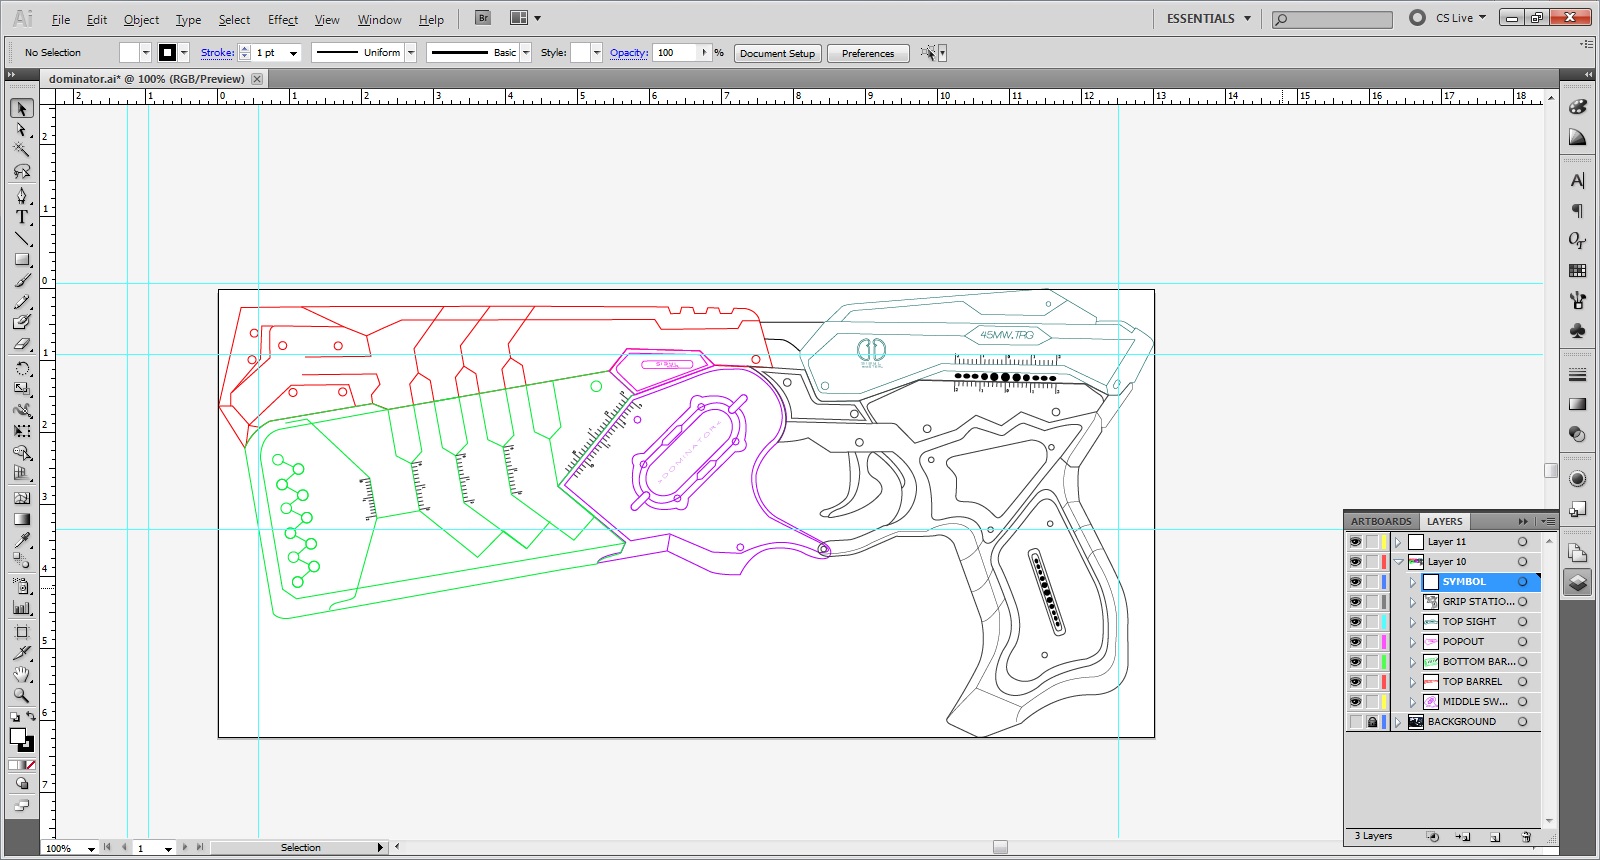The width and height of the screenshot is (1600, 860).
Task: Expand the POPOUT sublayer
Action: (1412, 642)
